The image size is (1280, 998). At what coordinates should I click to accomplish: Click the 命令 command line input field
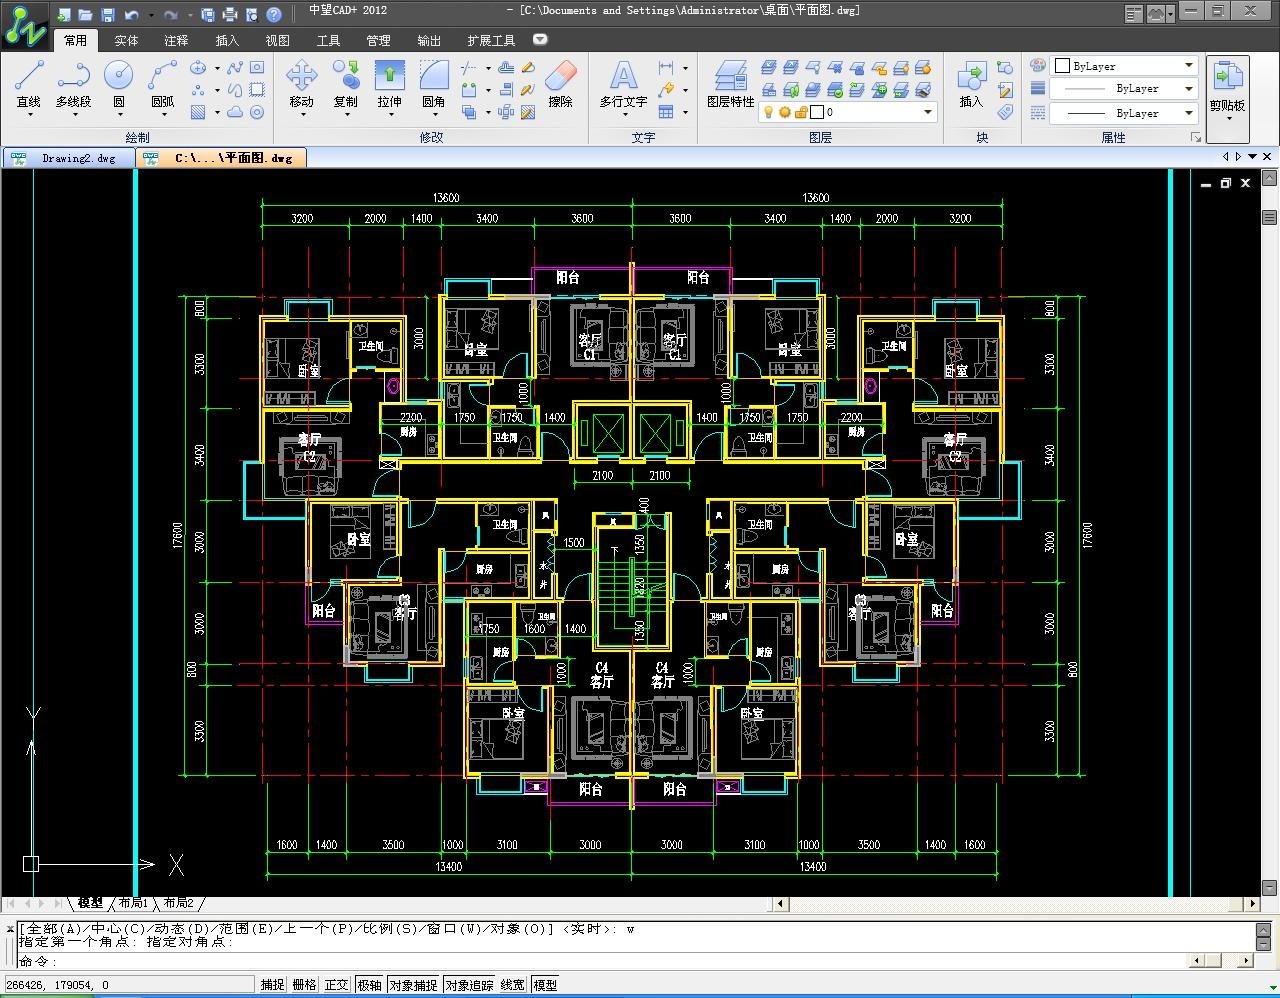coord(600,961)
